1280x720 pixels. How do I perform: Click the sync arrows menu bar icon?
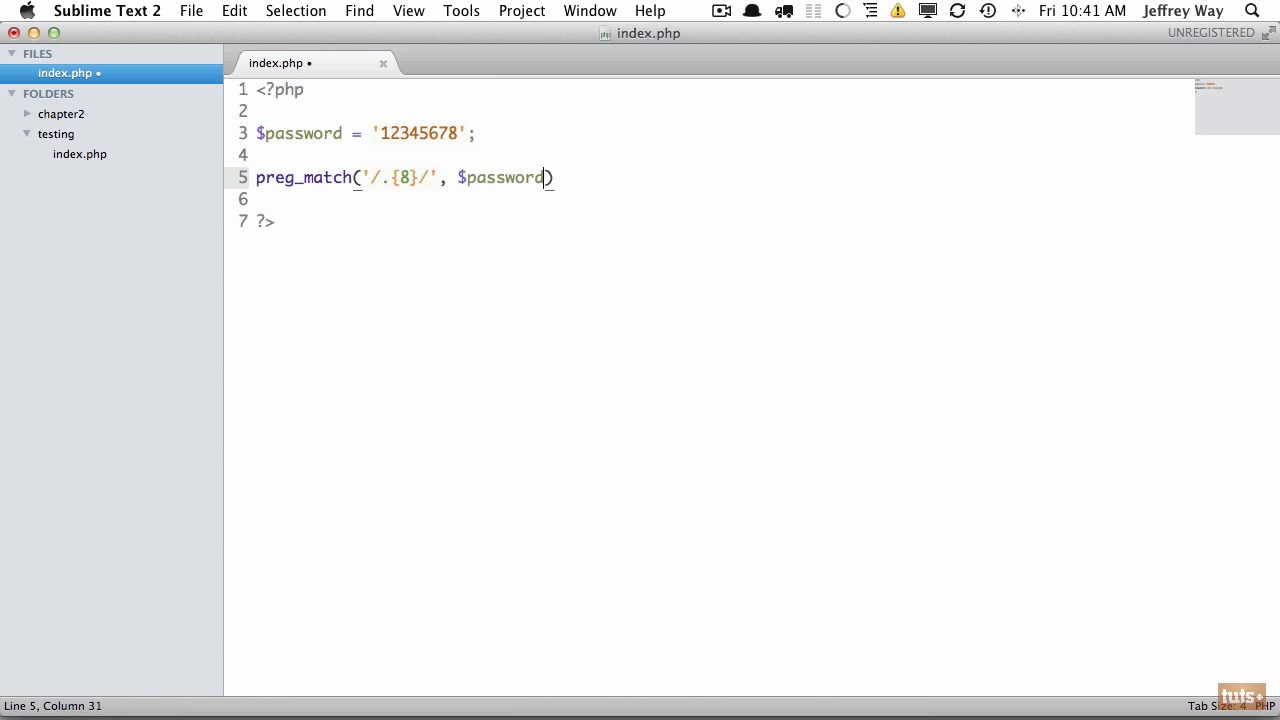(957, 11)
